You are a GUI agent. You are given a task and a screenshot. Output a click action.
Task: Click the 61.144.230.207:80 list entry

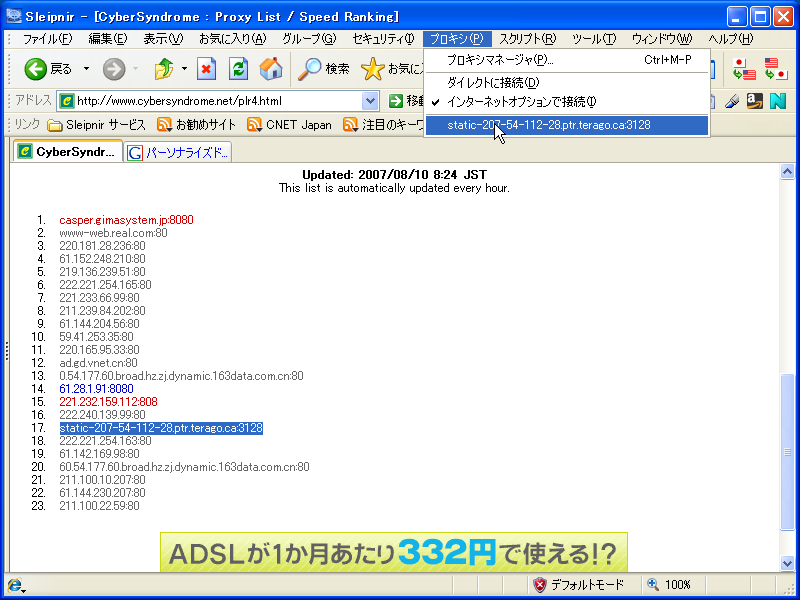tap(102, 493)
